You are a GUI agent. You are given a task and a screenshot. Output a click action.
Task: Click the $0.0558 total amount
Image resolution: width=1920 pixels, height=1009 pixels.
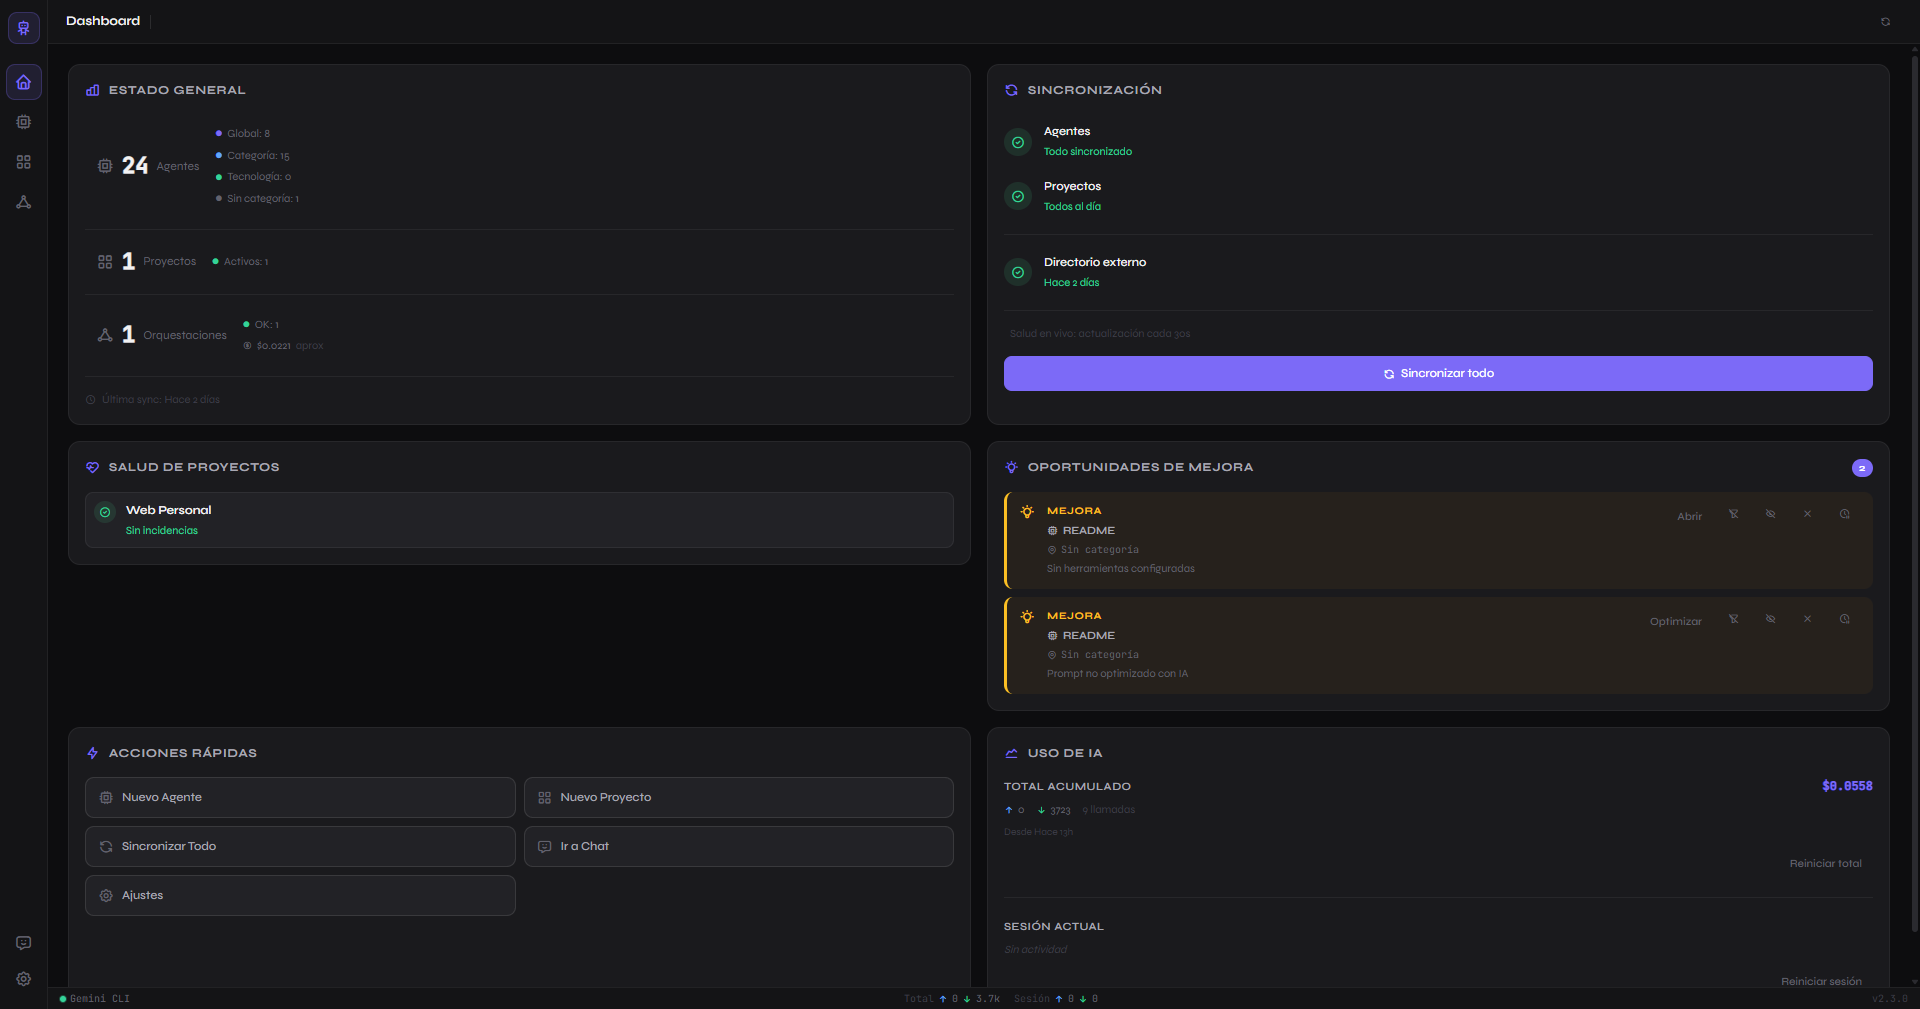(1847, 786)
